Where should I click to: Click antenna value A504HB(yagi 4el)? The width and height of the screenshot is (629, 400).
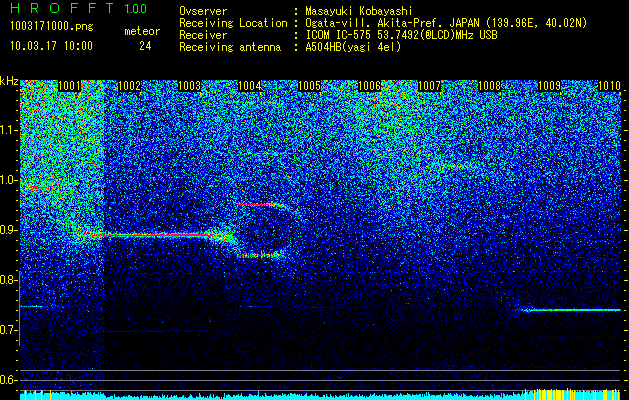[353, 47]
